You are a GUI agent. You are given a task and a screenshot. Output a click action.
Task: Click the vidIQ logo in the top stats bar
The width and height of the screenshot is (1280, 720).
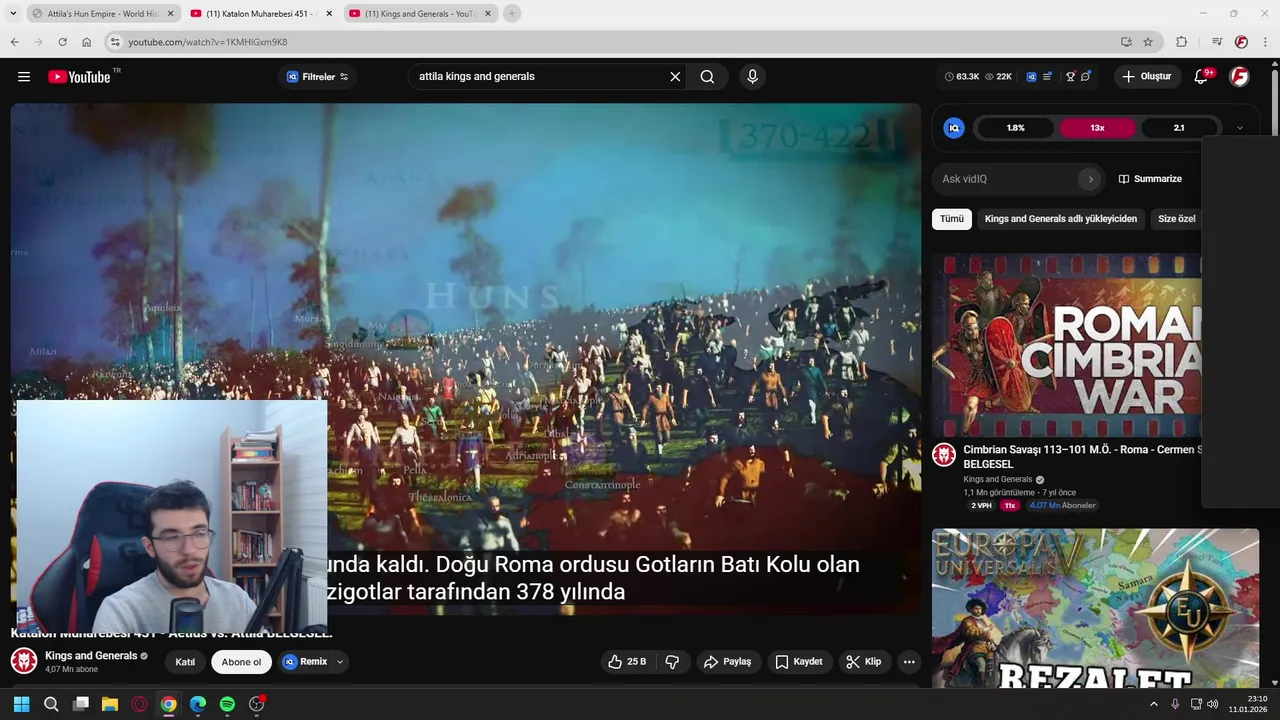[1031, 76]
